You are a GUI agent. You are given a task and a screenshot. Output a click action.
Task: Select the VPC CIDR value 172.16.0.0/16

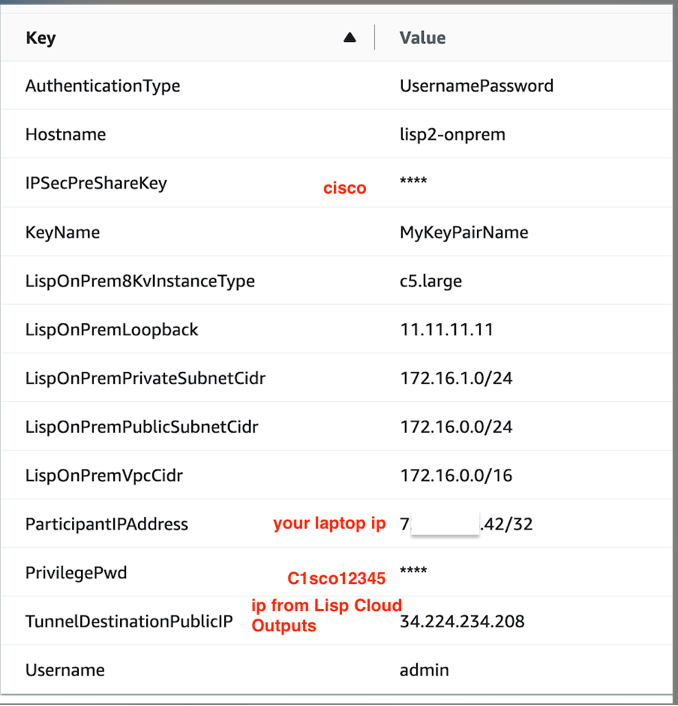[x=456, y=476]
